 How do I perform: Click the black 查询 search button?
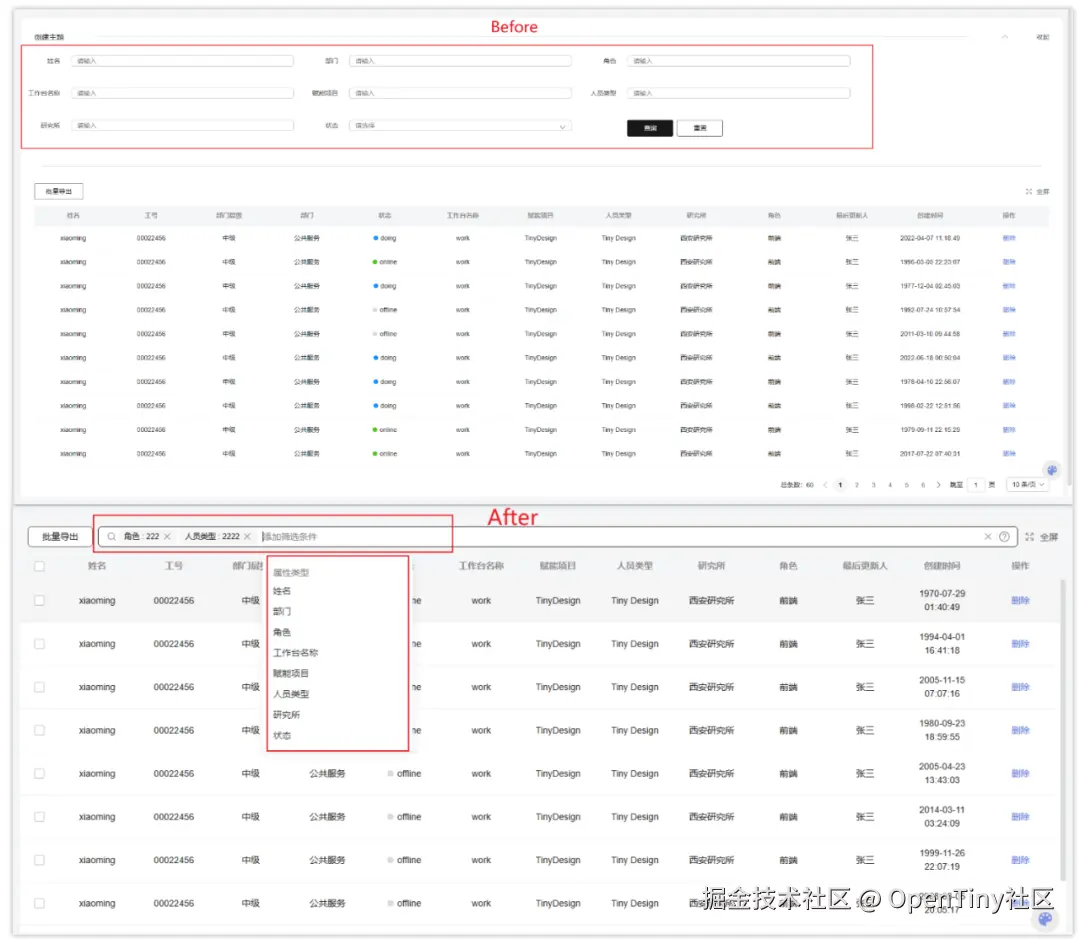tap(650, 128)
